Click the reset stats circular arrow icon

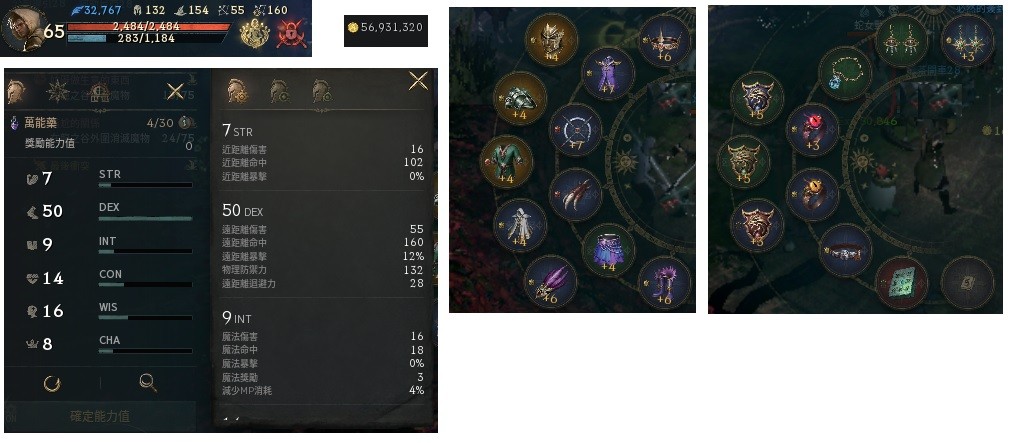pos(52,384)
